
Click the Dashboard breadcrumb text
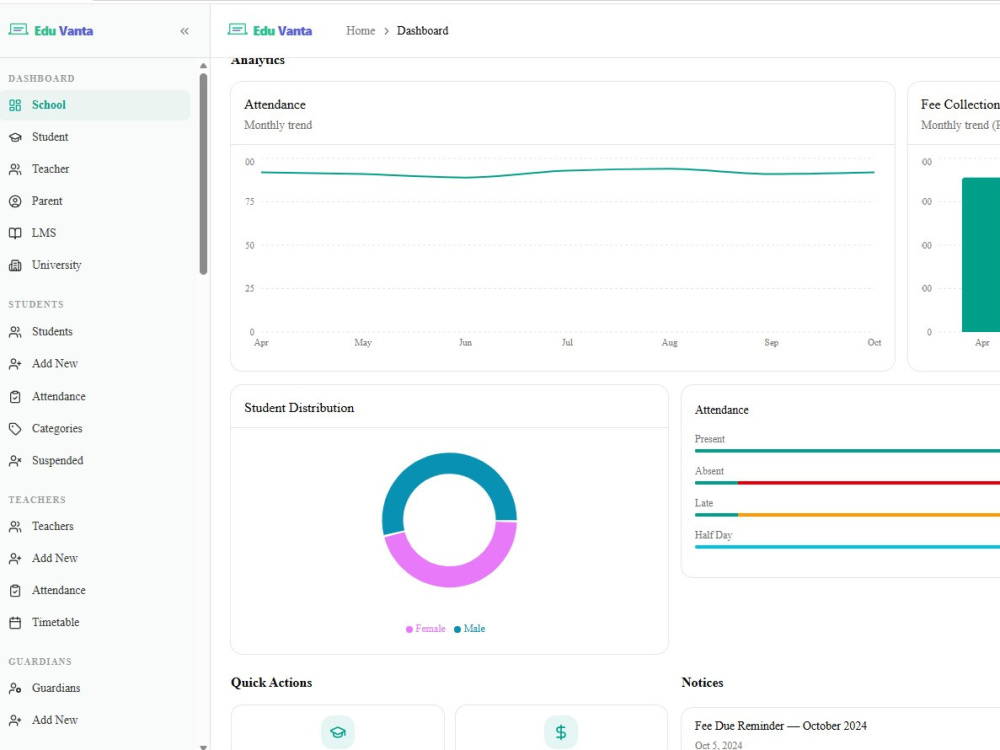[422, 31]
